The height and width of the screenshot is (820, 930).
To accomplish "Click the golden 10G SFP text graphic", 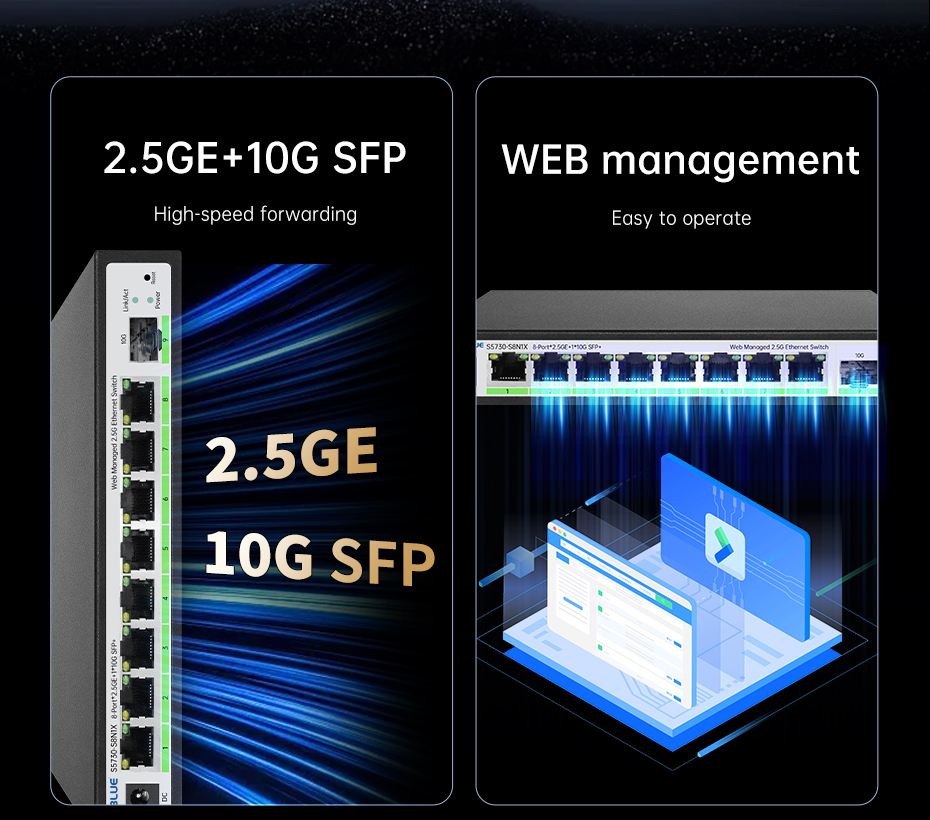I will [320, 557].
